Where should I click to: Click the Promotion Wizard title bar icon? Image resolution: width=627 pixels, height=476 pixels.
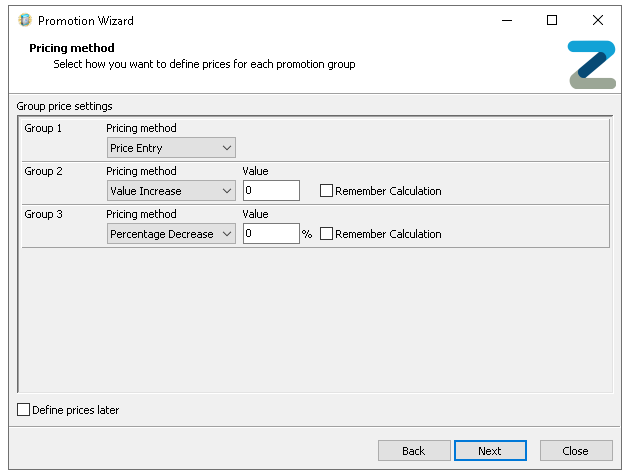click(25, 20)
